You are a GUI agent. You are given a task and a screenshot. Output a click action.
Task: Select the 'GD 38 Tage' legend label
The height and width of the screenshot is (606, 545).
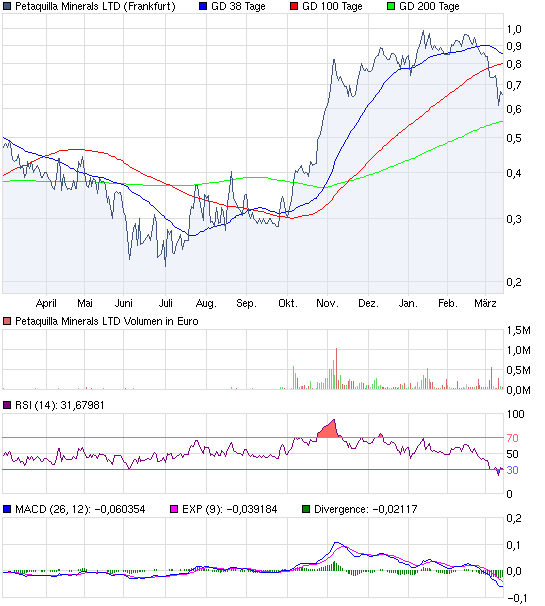238,7
